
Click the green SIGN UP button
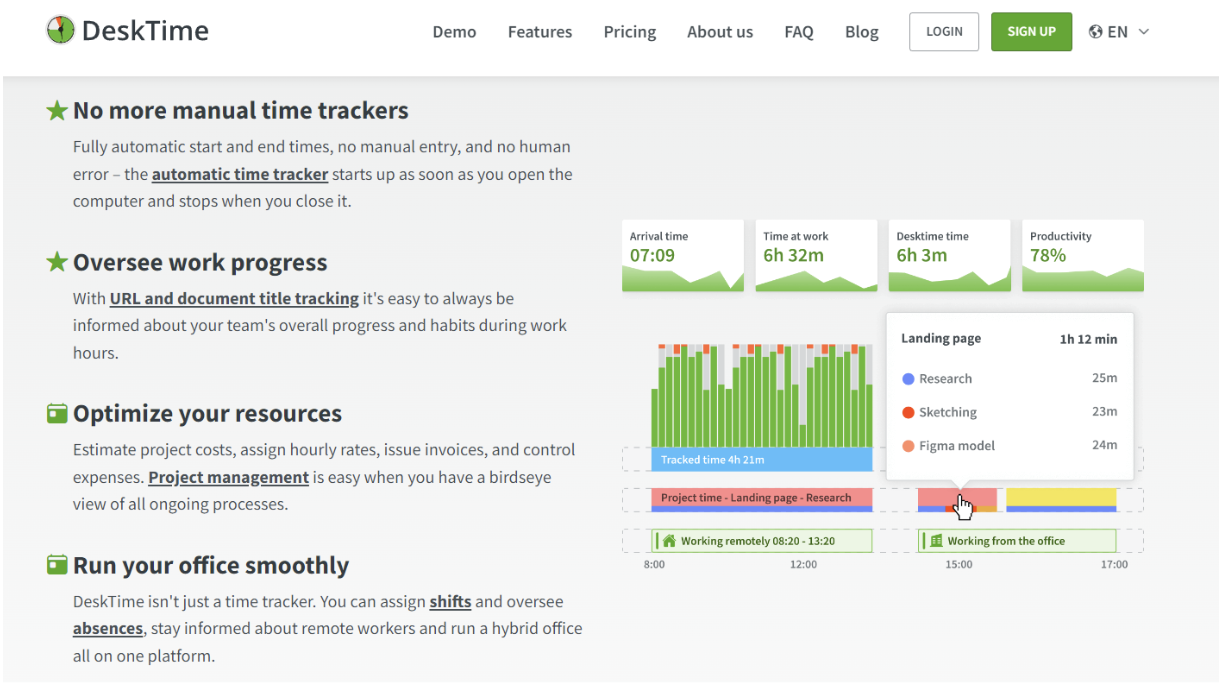click(1031, 32)
